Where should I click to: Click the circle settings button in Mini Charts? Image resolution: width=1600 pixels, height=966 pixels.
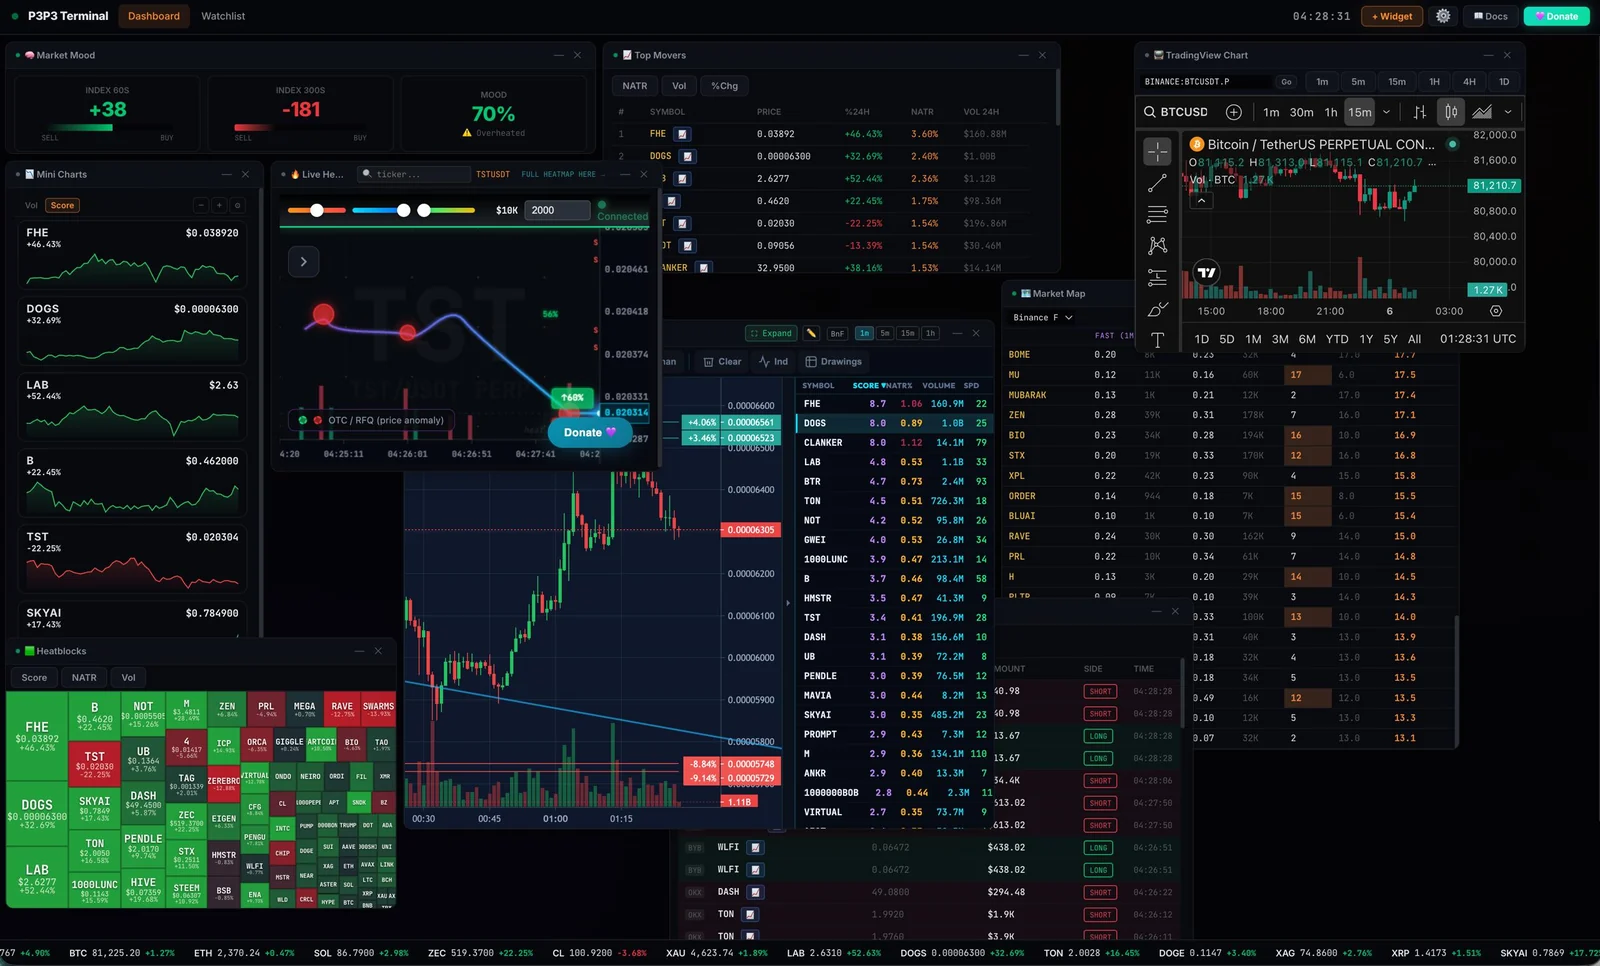coord(237,205)
